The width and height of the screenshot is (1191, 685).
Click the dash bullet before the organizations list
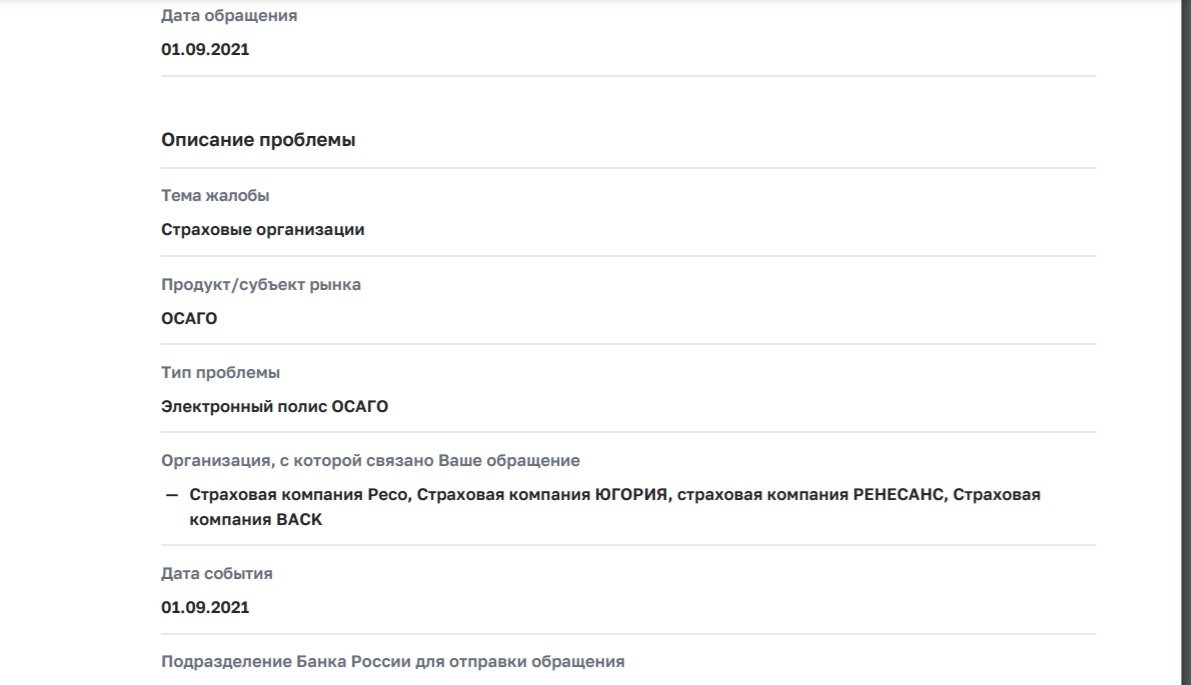pyautogui.click(x=172, y=495)
